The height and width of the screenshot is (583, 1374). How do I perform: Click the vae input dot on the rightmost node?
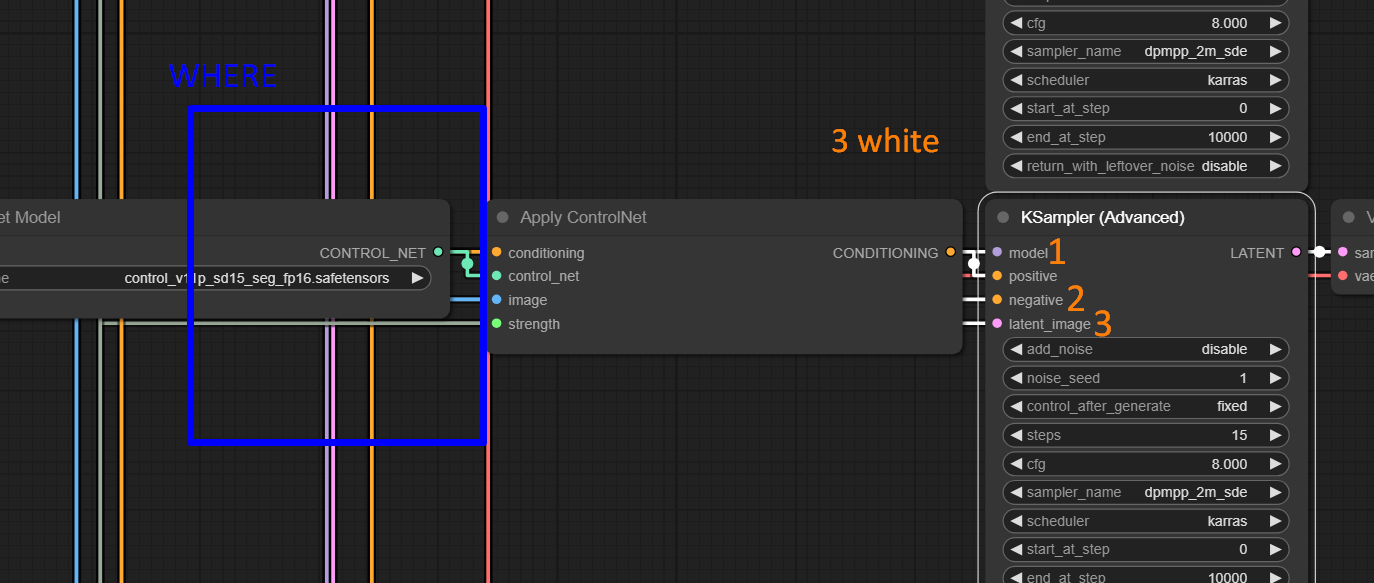point(1345,276)
